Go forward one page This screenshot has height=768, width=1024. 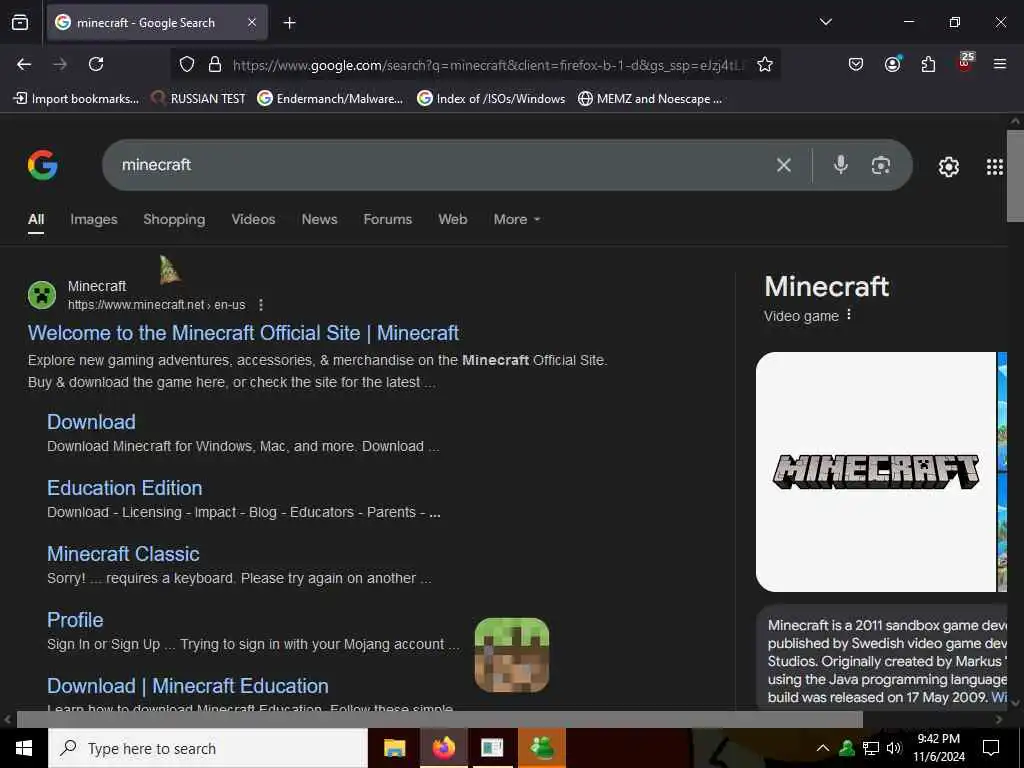coord(60,64)
